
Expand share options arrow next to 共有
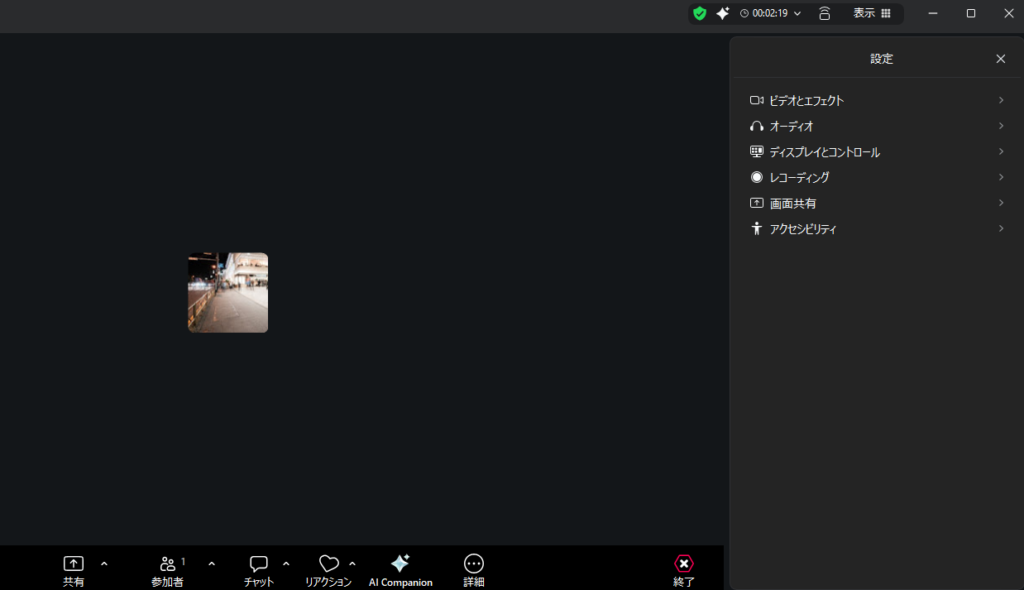coord(104,564)
